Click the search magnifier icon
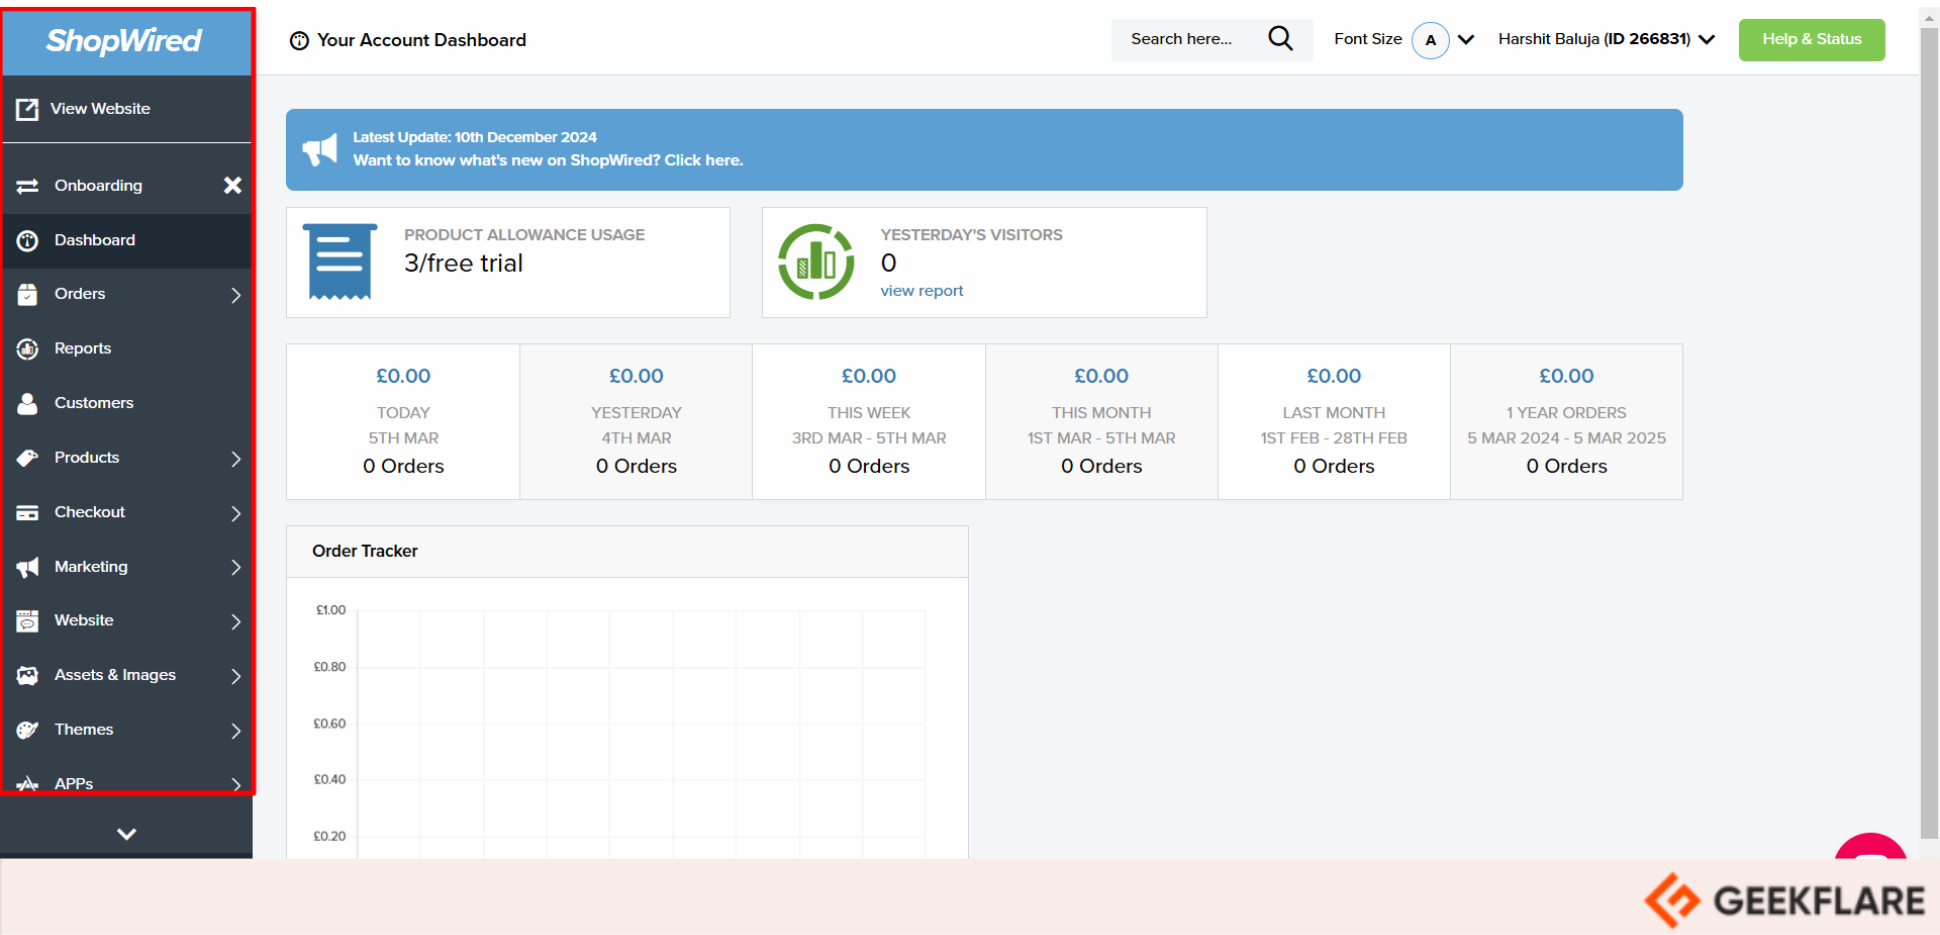 tap(1280, 39)
